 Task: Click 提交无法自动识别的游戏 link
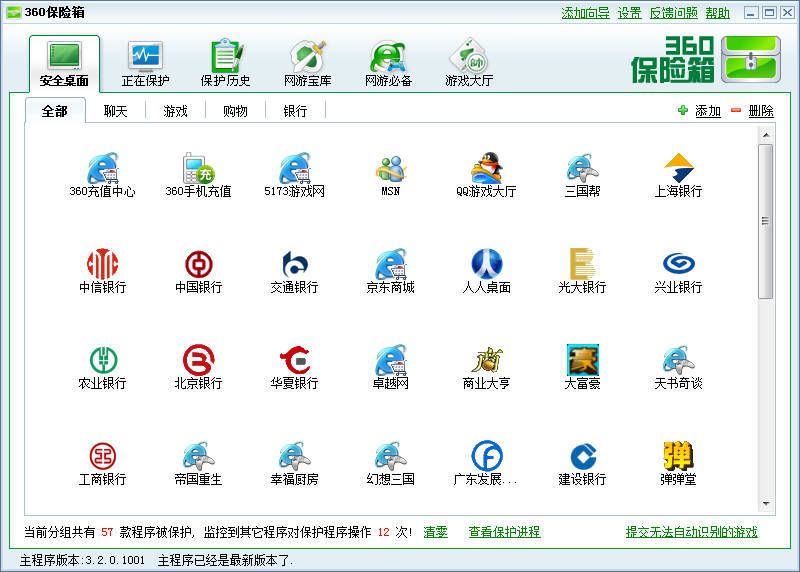coord(691,532)
